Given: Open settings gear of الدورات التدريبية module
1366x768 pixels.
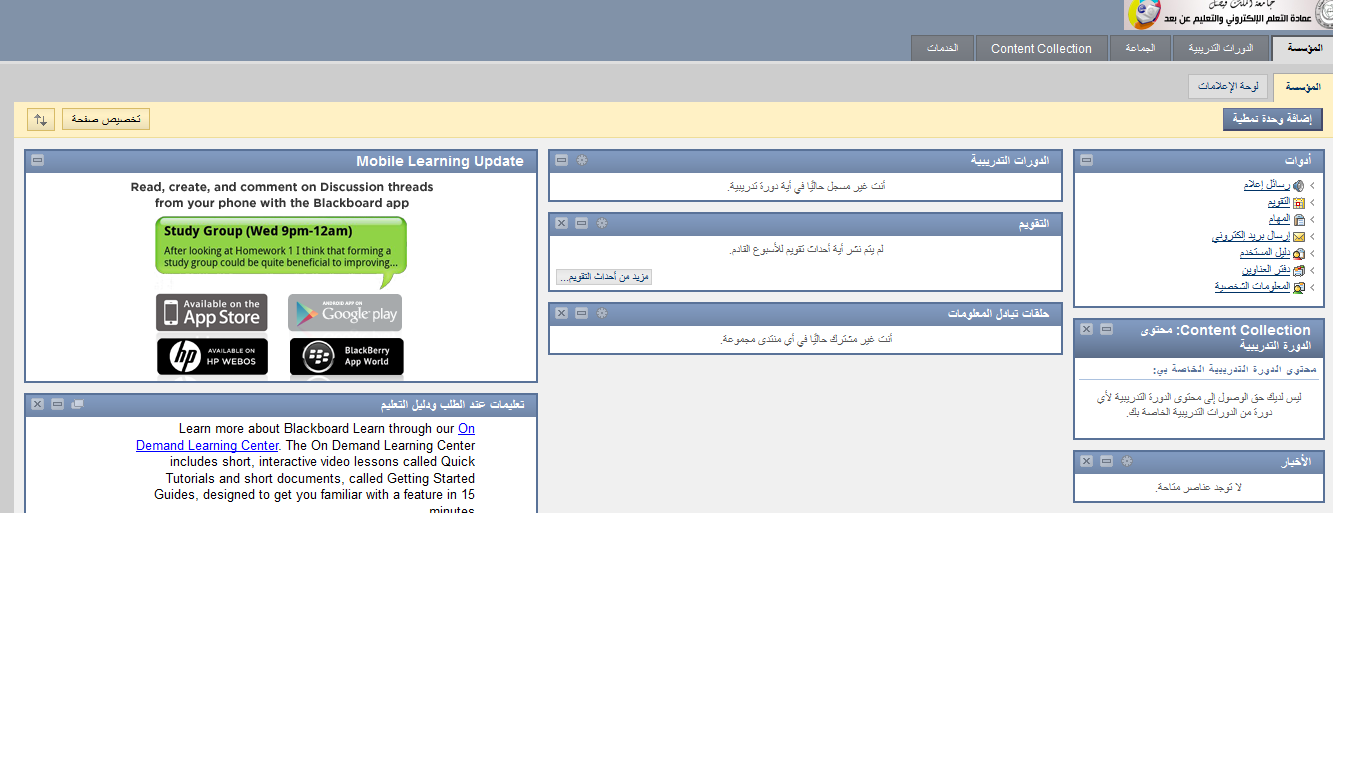Looking at the screenshot, I should tap(582, 160).
